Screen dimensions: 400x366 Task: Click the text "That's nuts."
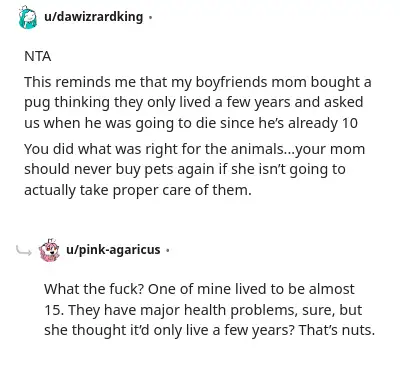click(x=337, y=330)
